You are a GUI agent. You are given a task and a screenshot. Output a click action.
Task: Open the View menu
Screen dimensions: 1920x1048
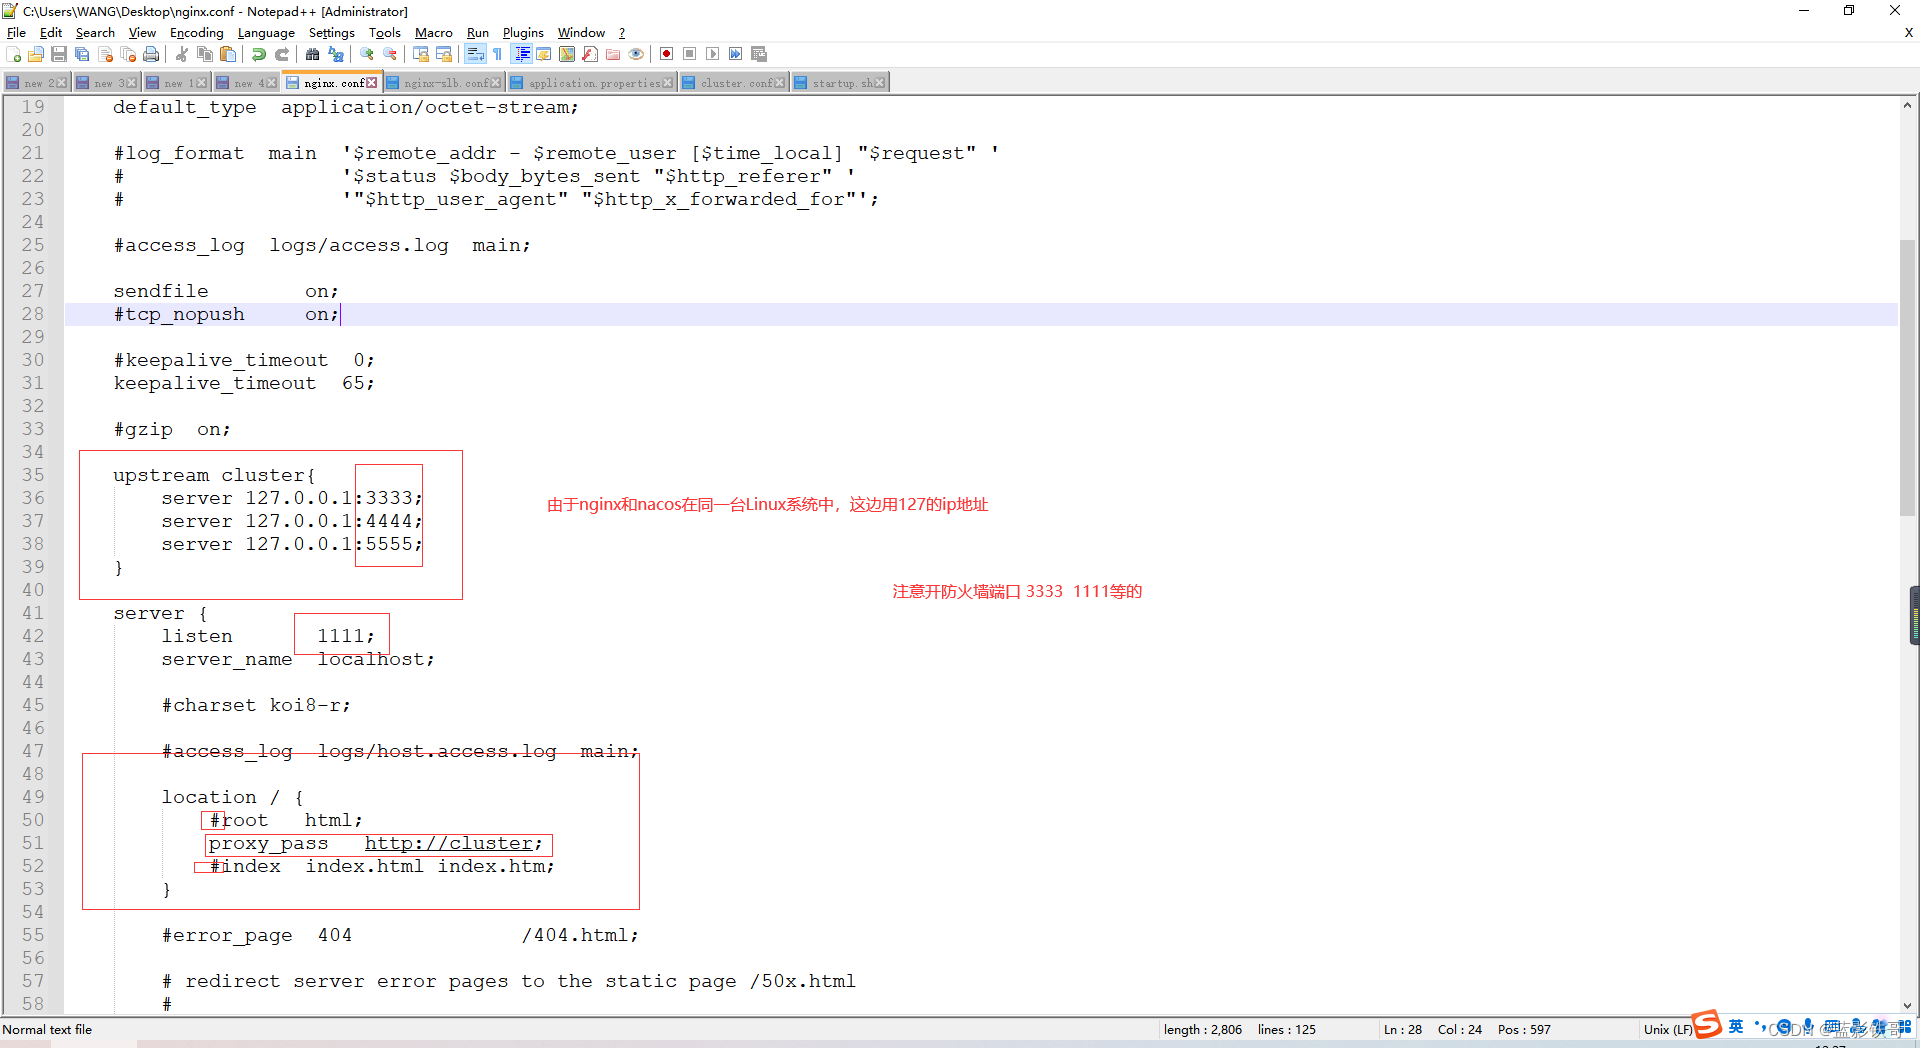click(x=142, y=33)
